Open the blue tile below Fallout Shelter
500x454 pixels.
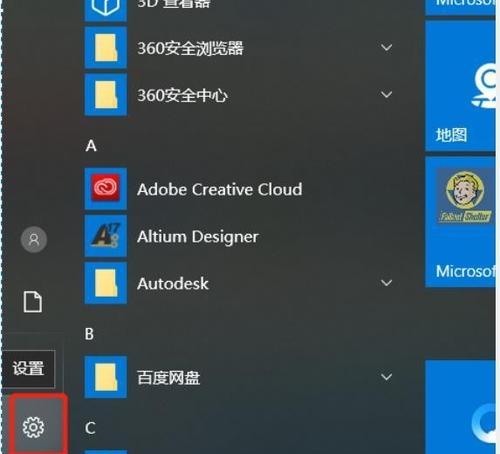point(460,407)
